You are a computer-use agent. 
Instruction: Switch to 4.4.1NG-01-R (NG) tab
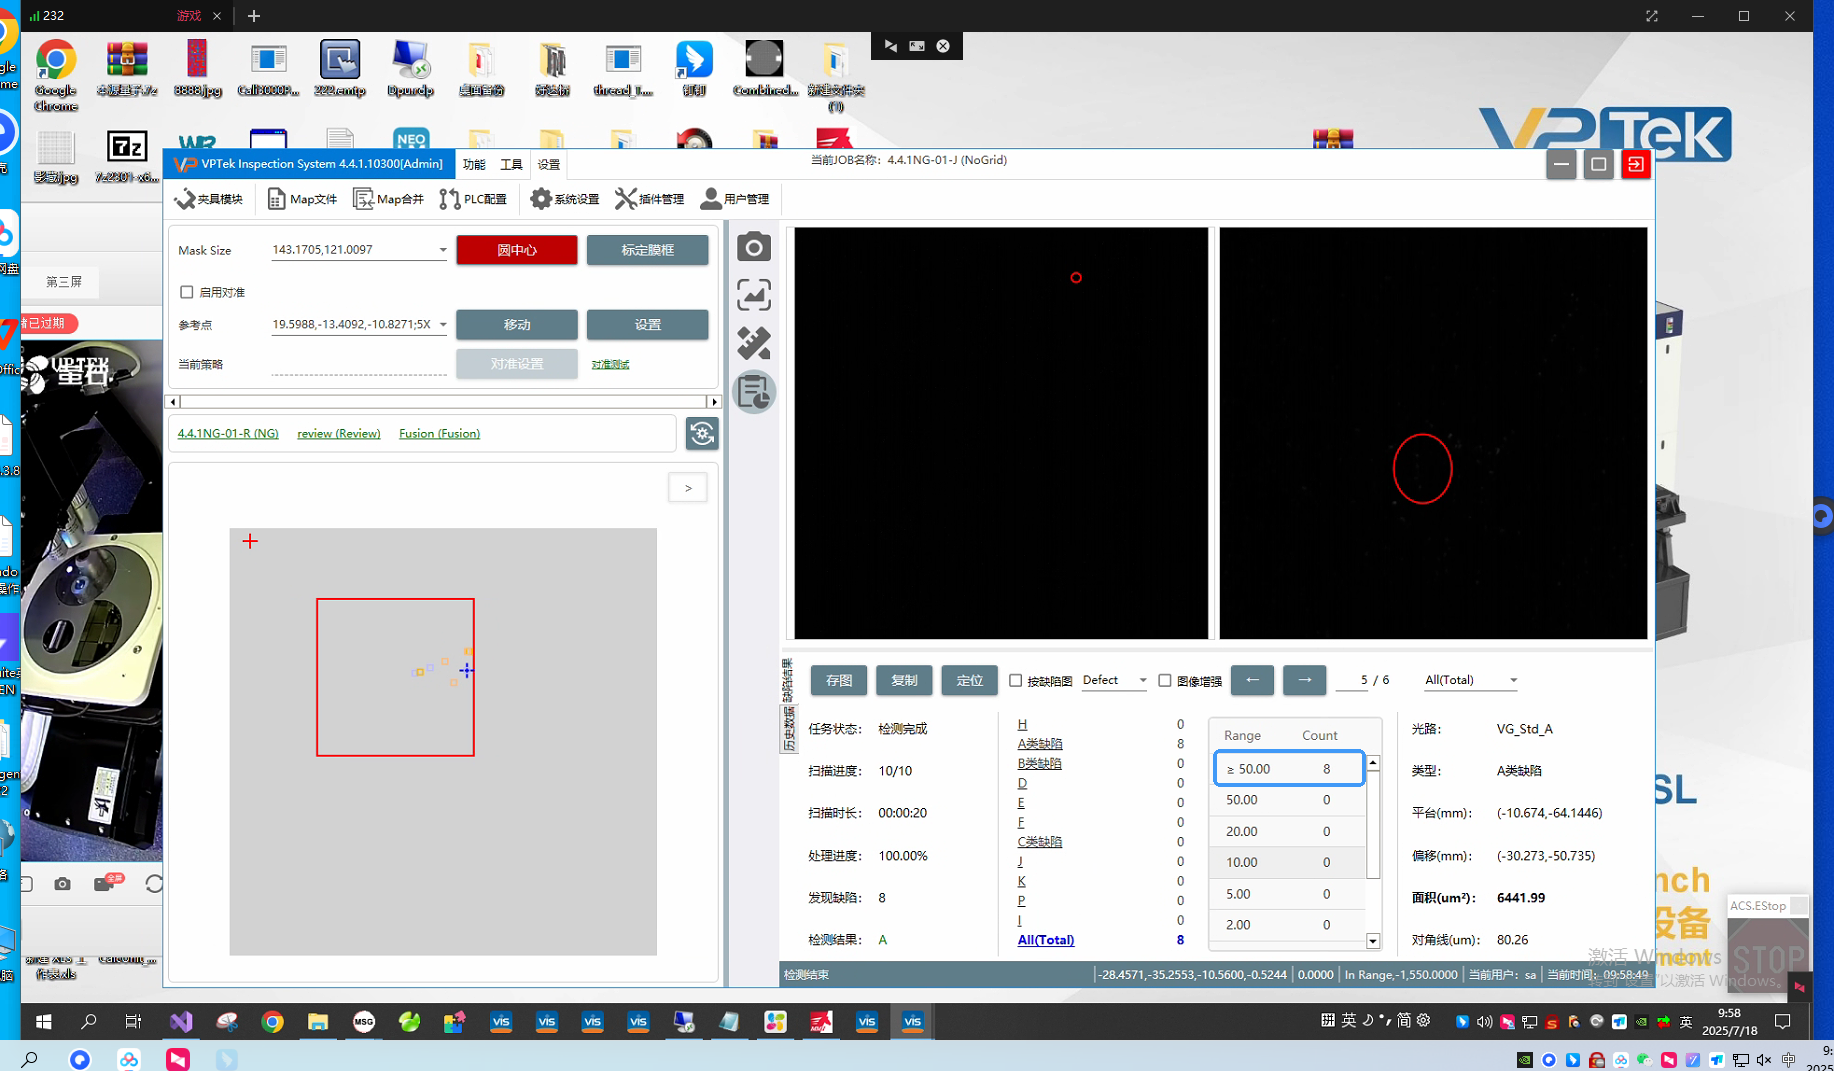228,433
